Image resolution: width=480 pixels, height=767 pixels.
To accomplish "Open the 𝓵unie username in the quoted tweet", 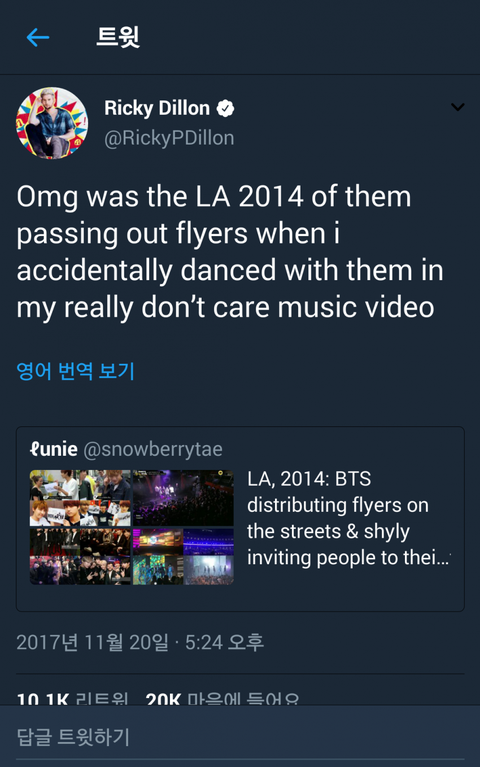I will pos(54,449).
